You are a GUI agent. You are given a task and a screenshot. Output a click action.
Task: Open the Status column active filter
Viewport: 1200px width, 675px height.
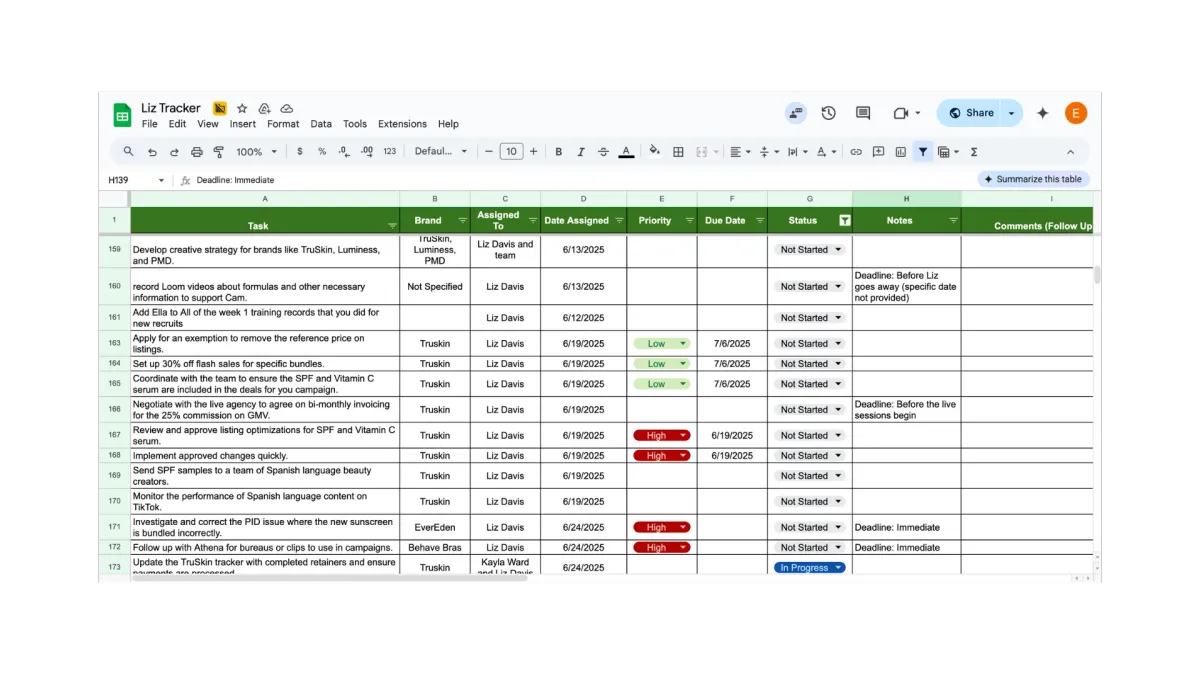[845, 221]
